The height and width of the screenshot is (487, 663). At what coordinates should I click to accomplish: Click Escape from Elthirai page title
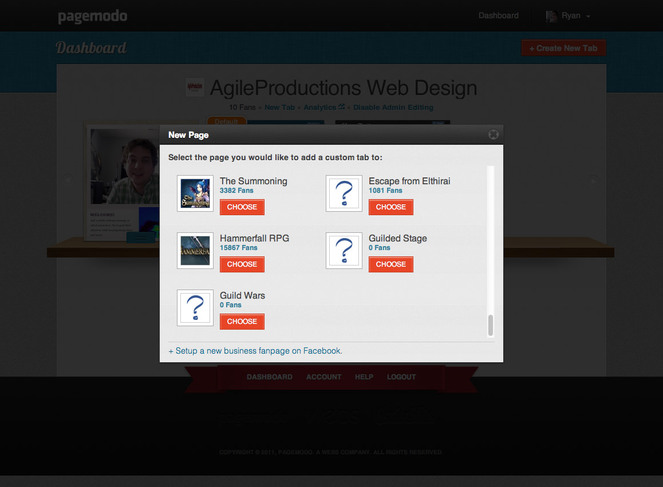(409, 181)
